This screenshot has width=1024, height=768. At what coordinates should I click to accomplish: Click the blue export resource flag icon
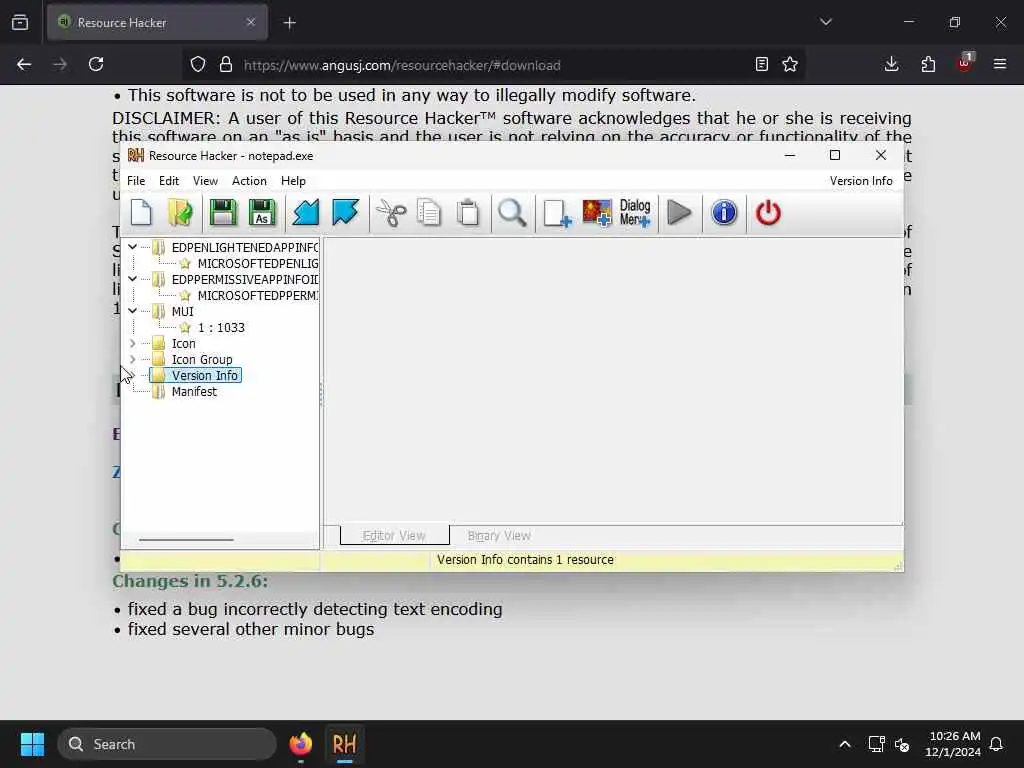tap(345, 213)
